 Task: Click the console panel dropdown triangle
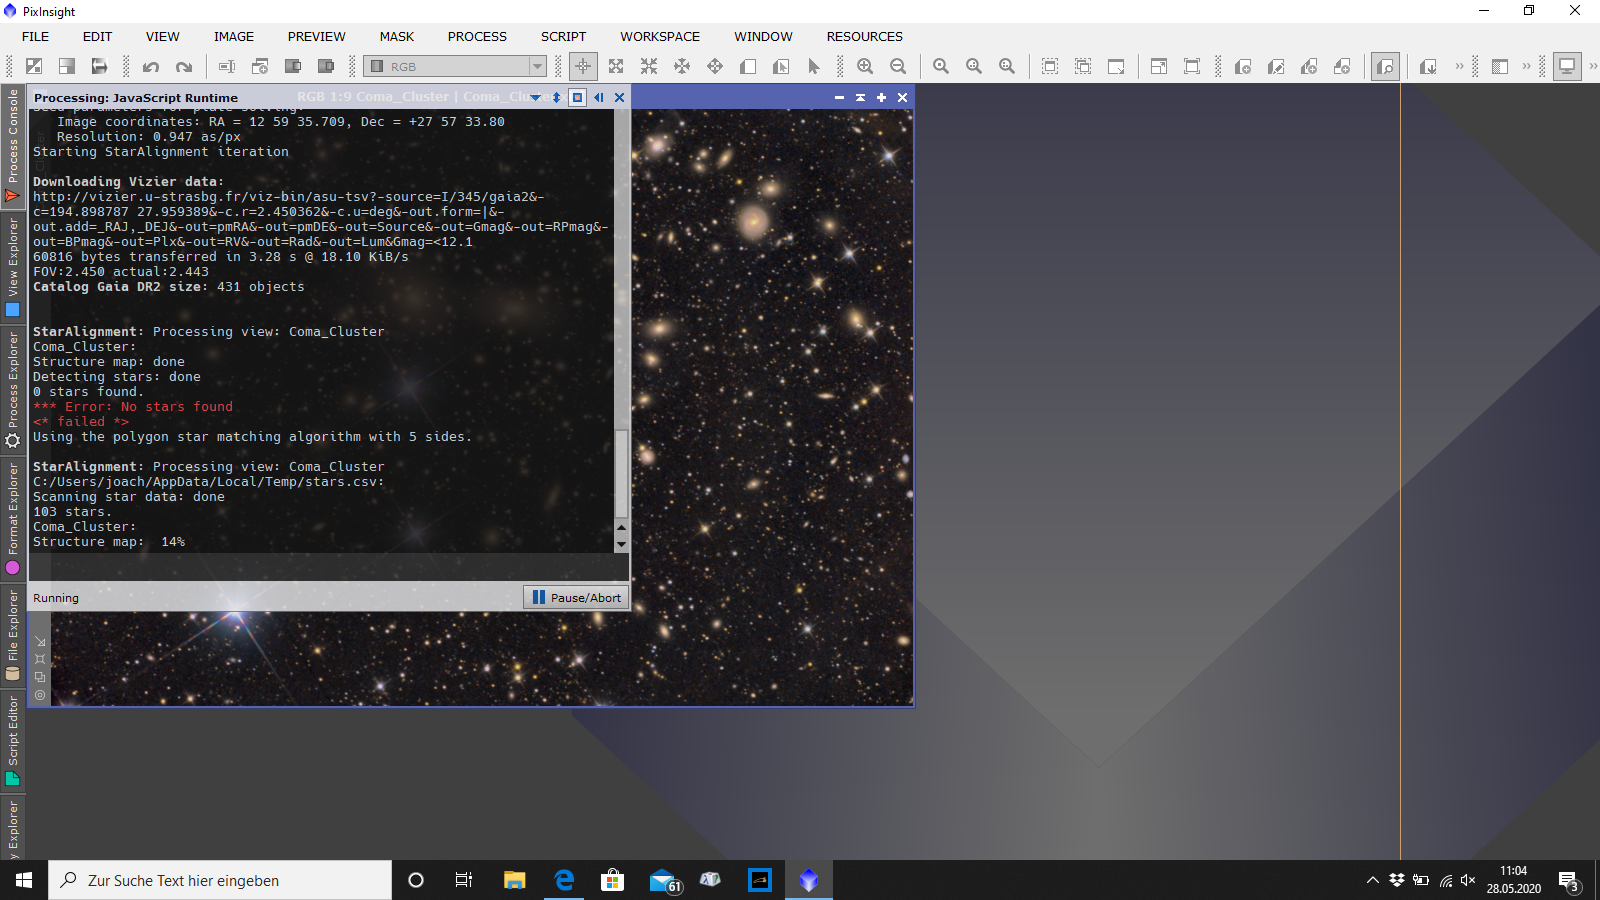[536, 98]
